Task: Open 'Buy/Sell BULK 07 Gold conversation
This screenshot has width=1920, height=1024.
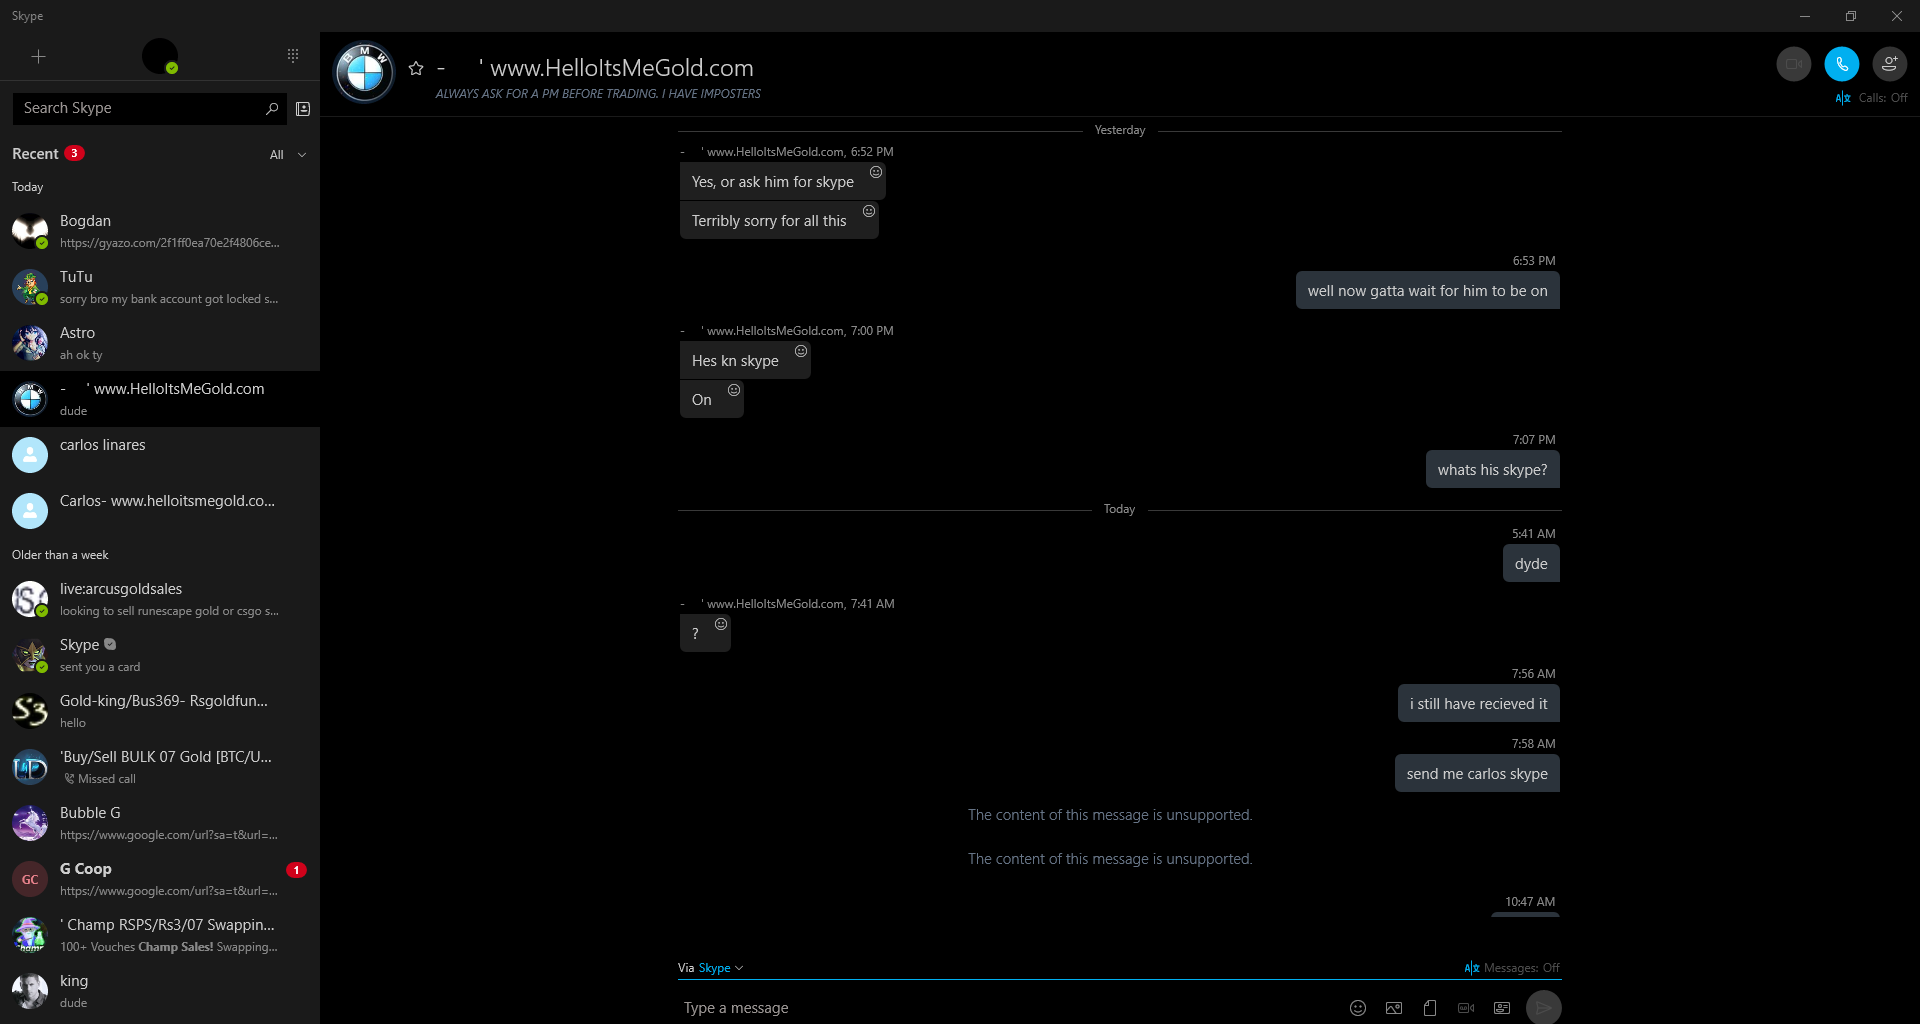Action: (x=160, y=767)
